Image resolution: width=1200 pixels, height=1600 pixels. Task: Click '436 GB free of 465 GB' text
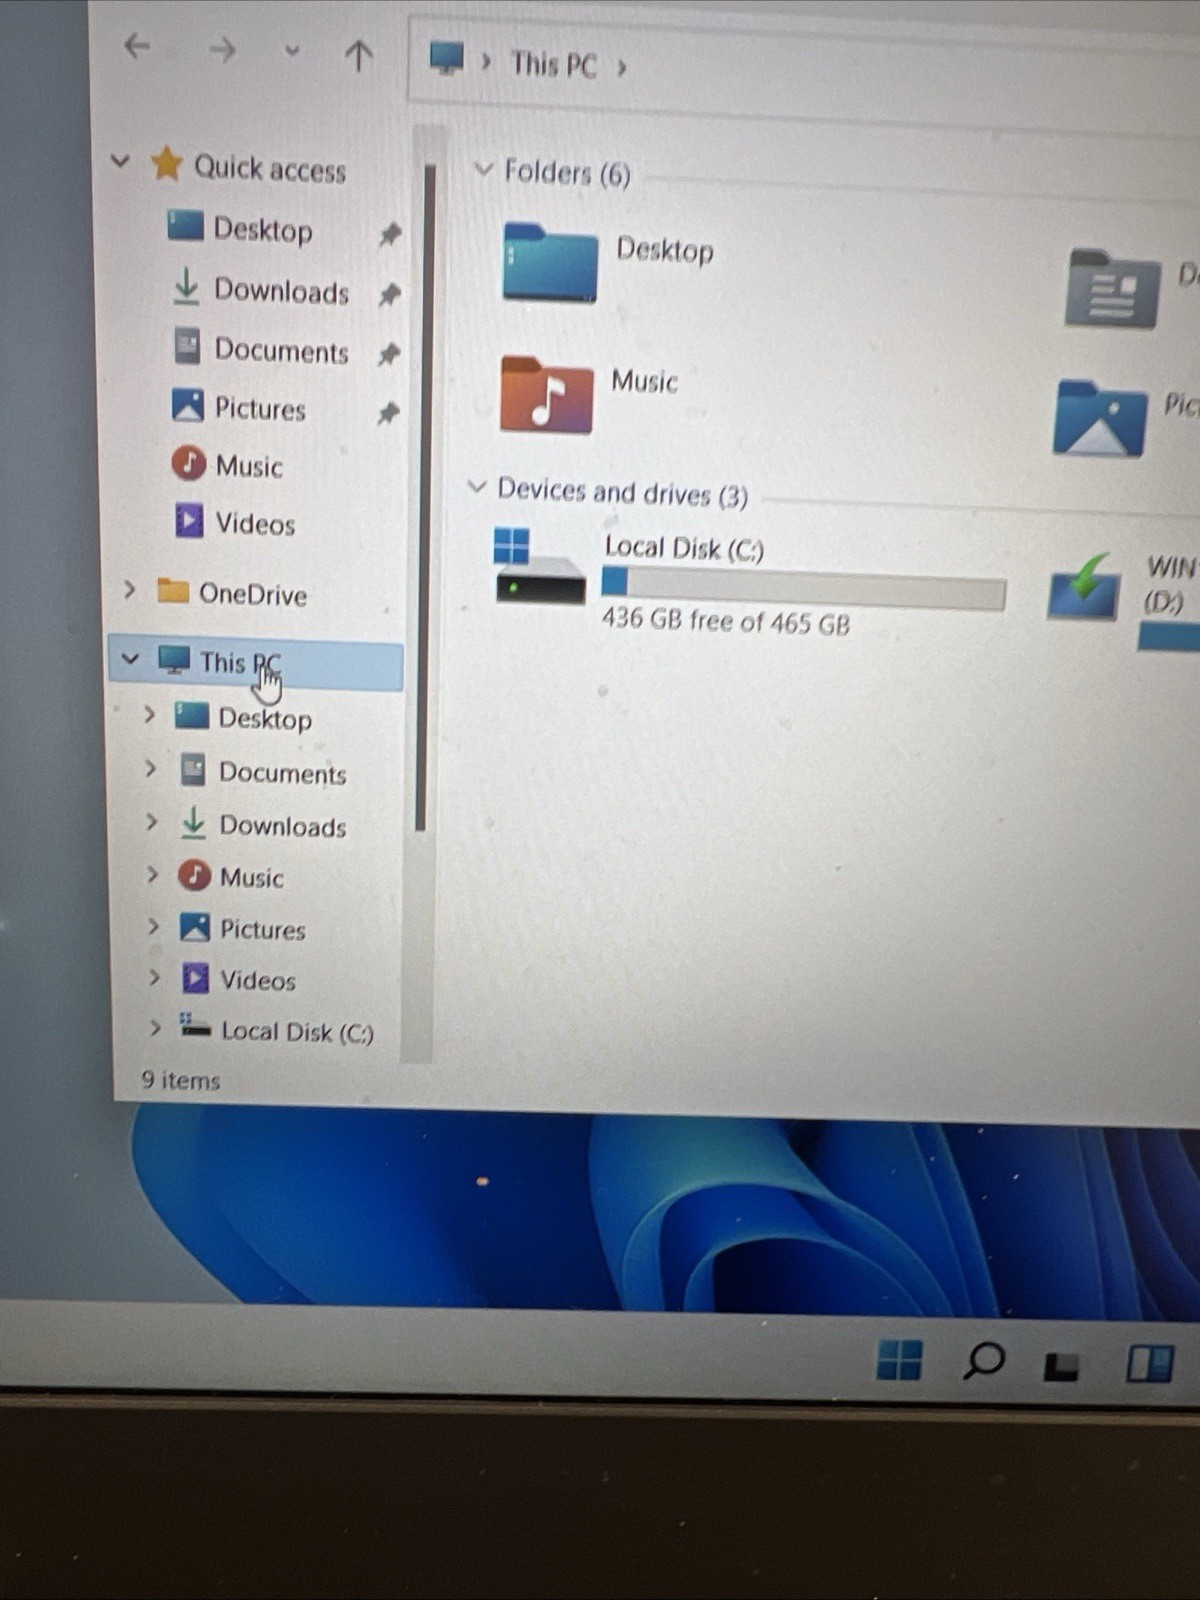click(x=726, y=621)
